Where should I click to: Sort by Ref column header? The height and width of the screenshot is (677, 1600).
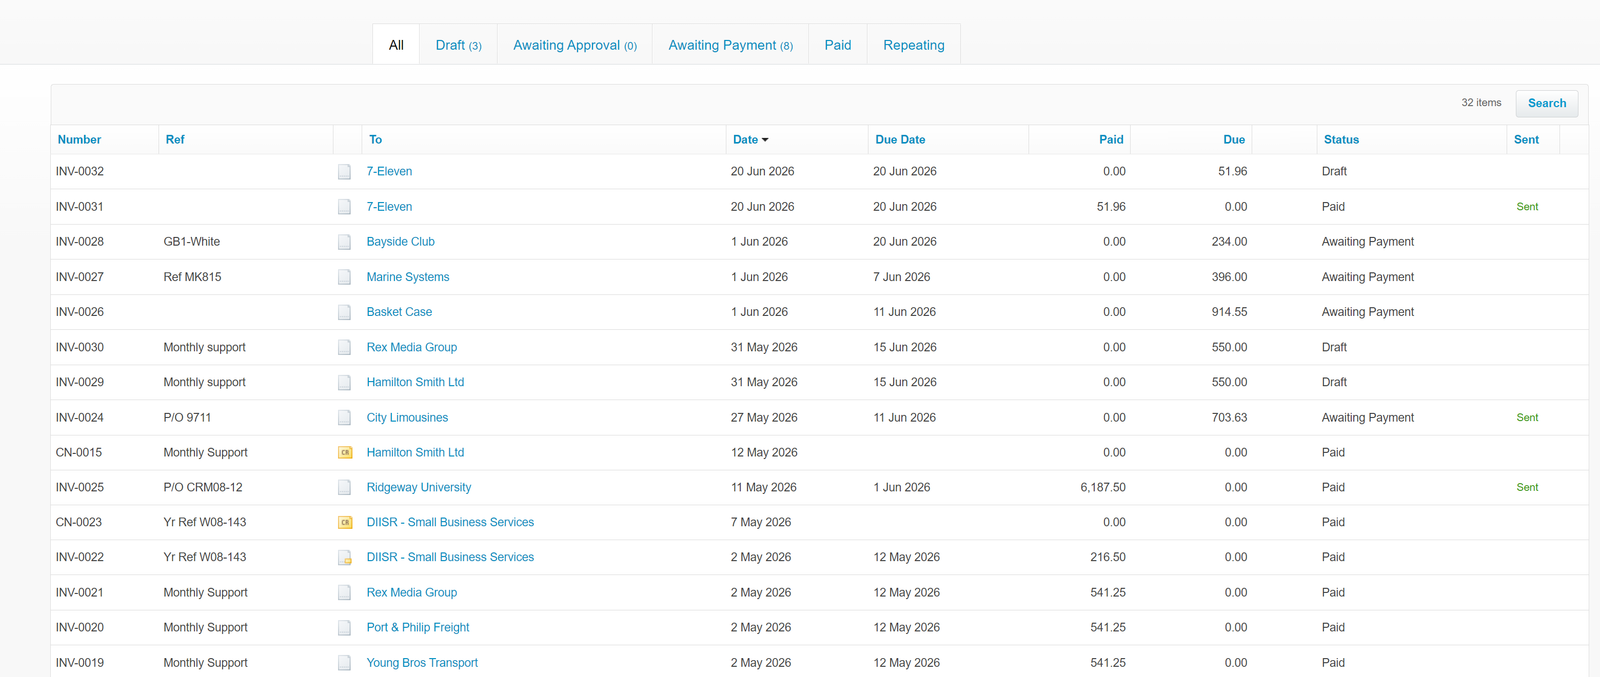coord(175,140)
